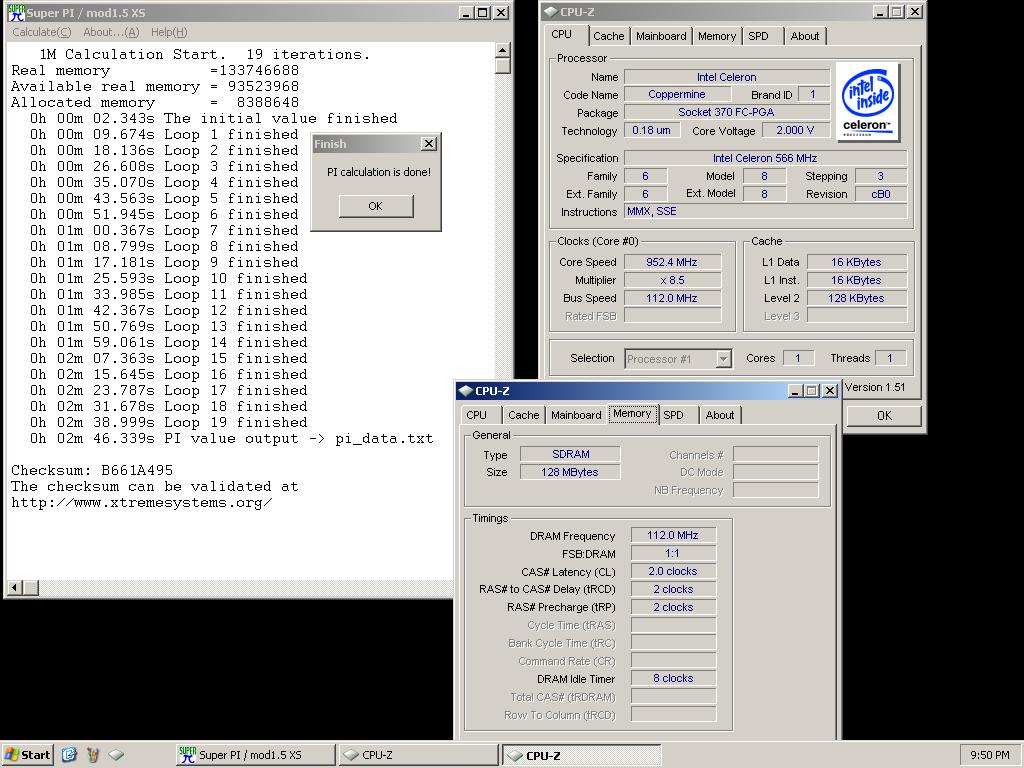Launch Internet Explorer from quick launch
The width and height of the screenshot is (1024, 768).
(69, 755)
